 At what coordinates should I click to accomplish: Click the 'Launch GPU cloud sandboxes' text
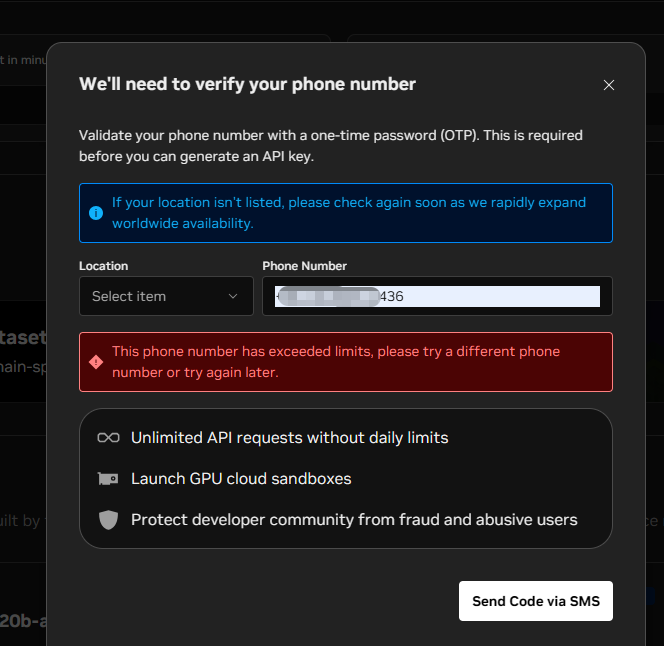tap(241, 479)
